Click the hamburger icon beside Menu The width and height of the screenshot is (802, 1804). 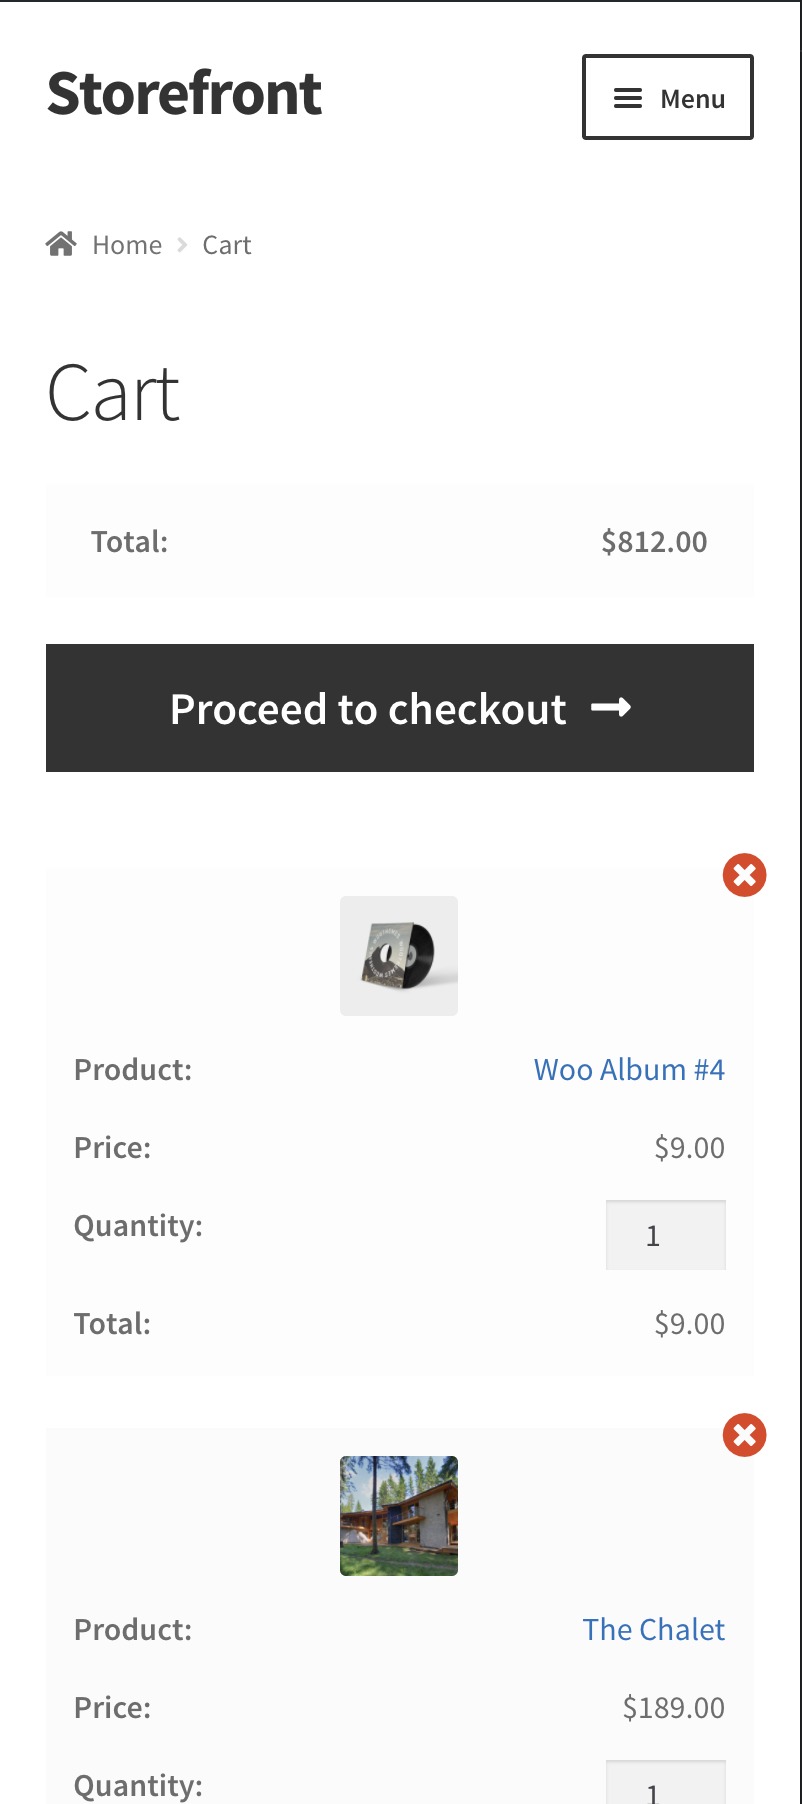[627, 98]
